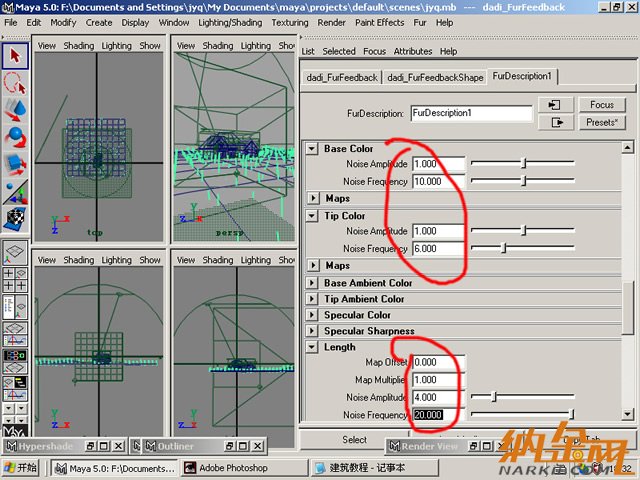The width and height of the screenshot is (640, 480).
Task: Expand the Tip Ambient Color section
Action: pyautogui.click(x=312, y=299)
